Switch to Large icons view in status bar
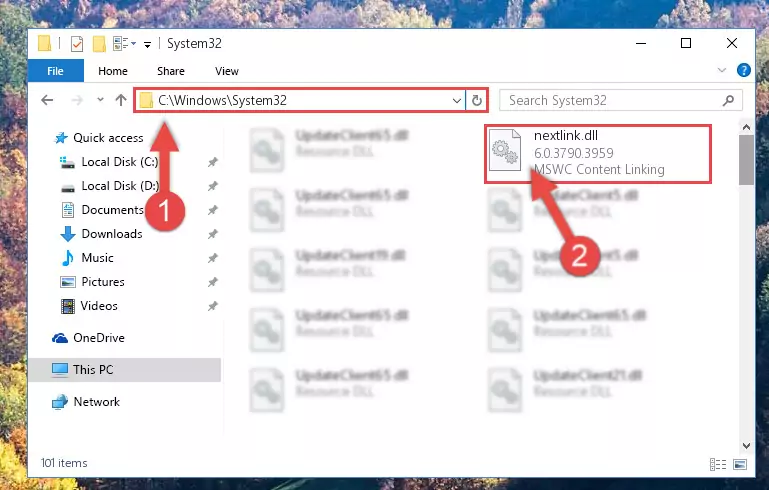Viewport: 769px width, 490px height. tap(740, 464)
